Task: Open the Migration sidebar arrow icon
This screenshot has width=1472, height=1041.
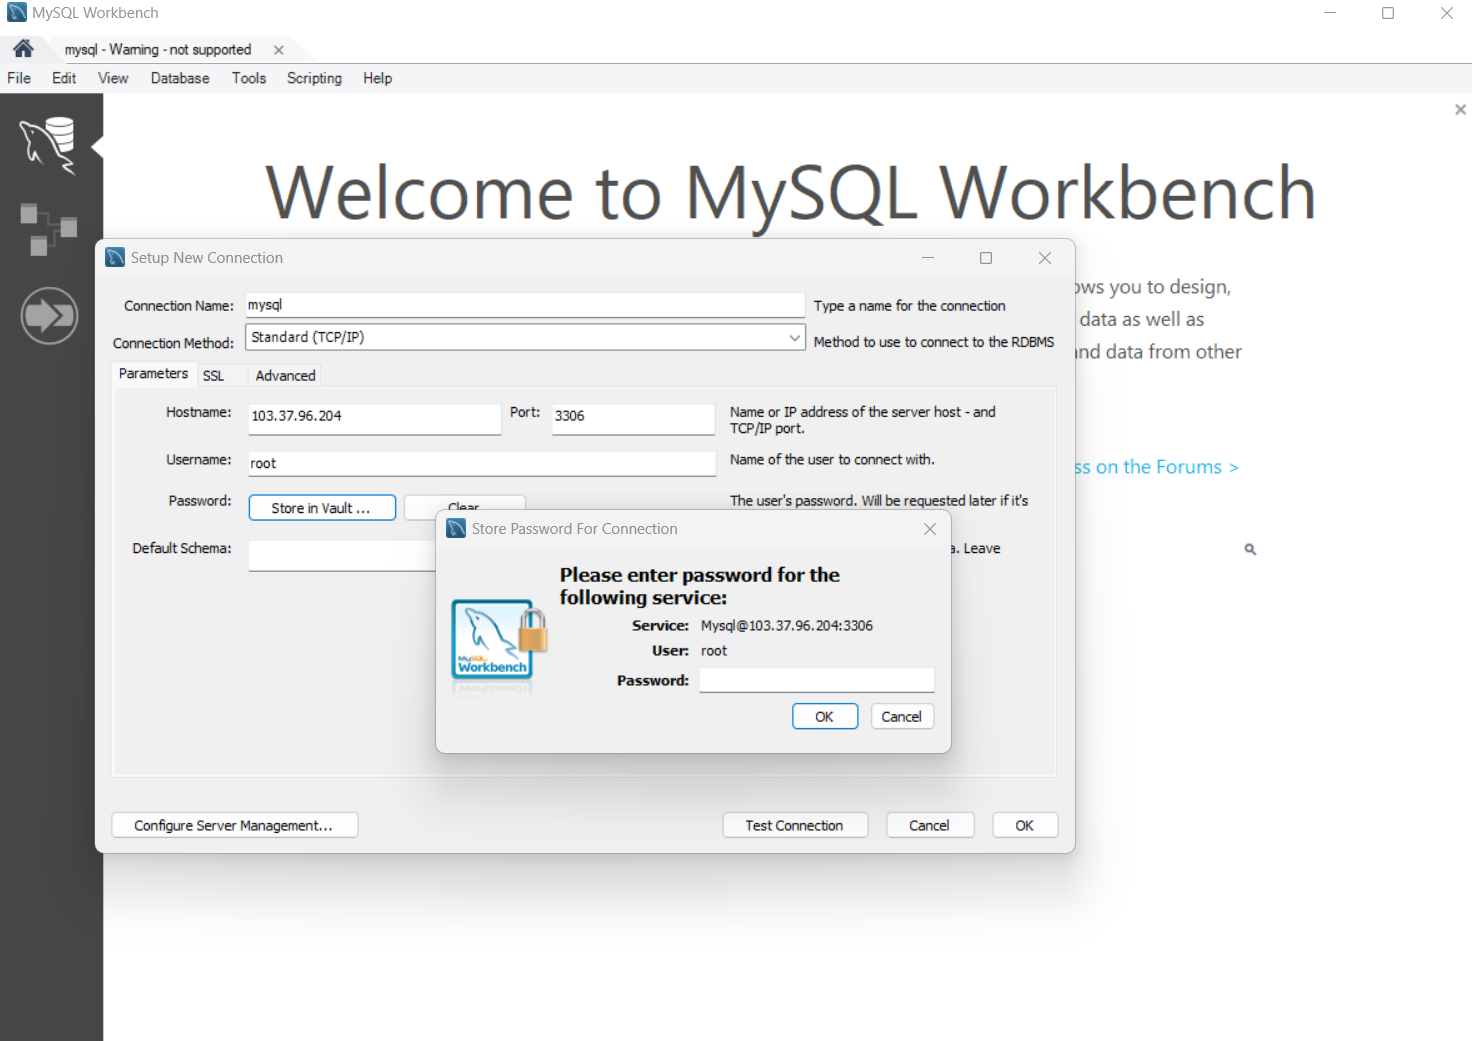Action: click(49, 316)
